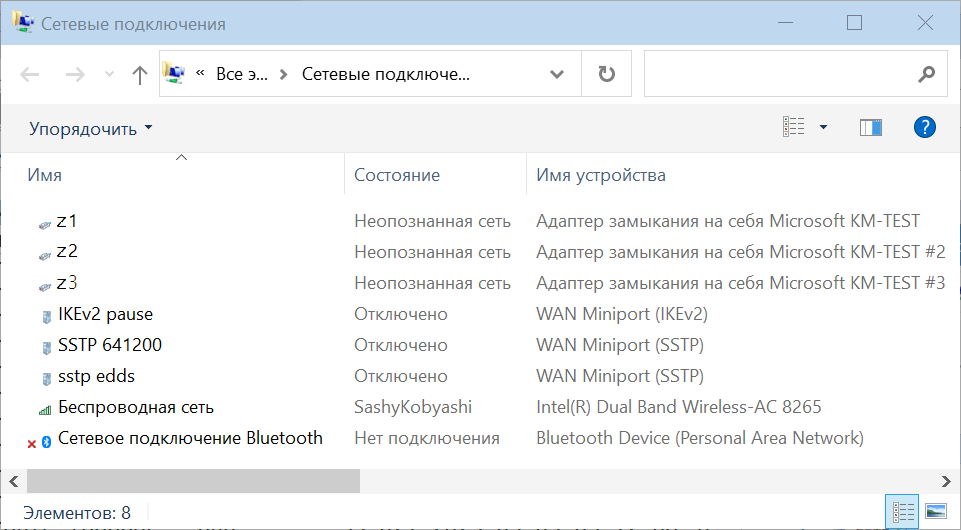
Task: Sort by Имя устройства column header
Action: click(x=601, y=175)
